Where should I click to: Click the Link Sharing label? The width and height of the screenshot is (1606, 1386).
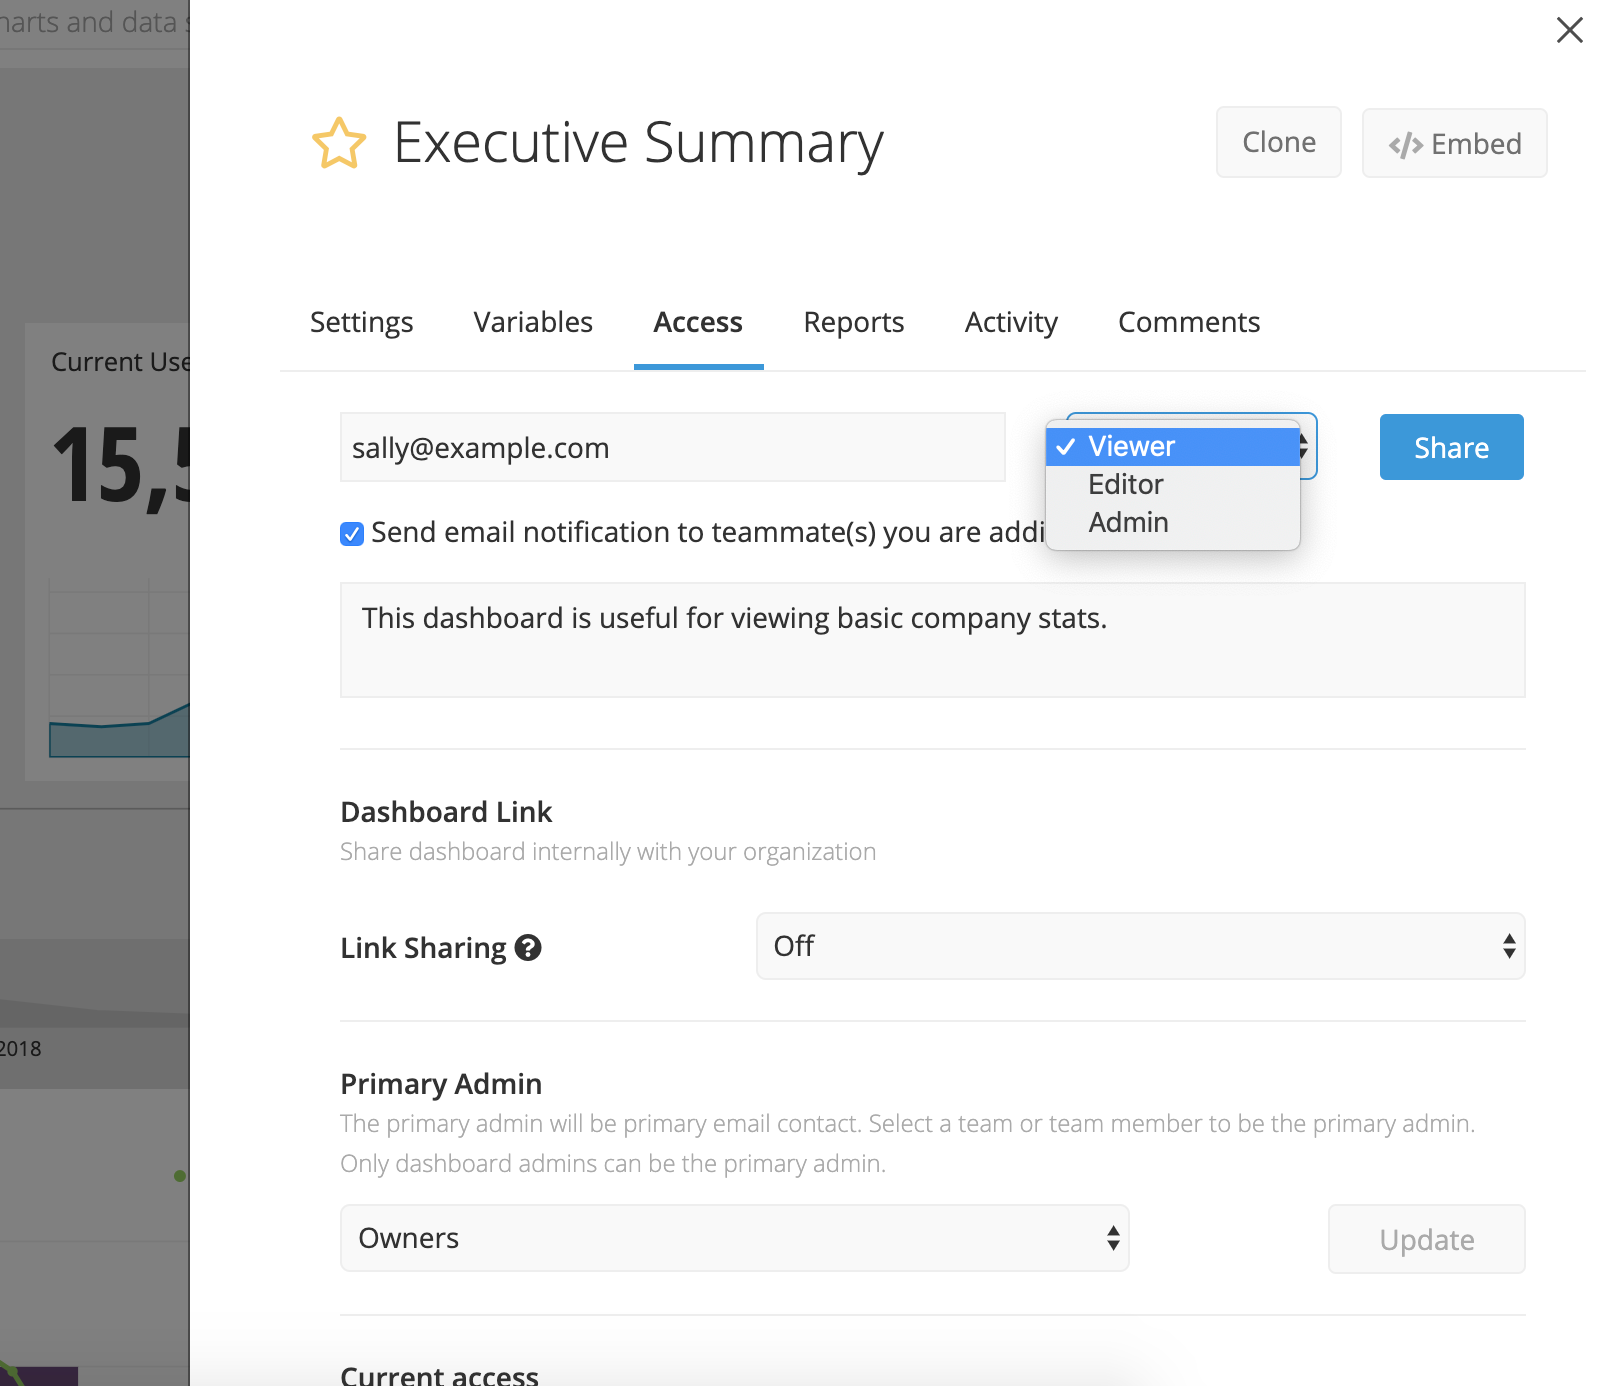pos(423,948)
